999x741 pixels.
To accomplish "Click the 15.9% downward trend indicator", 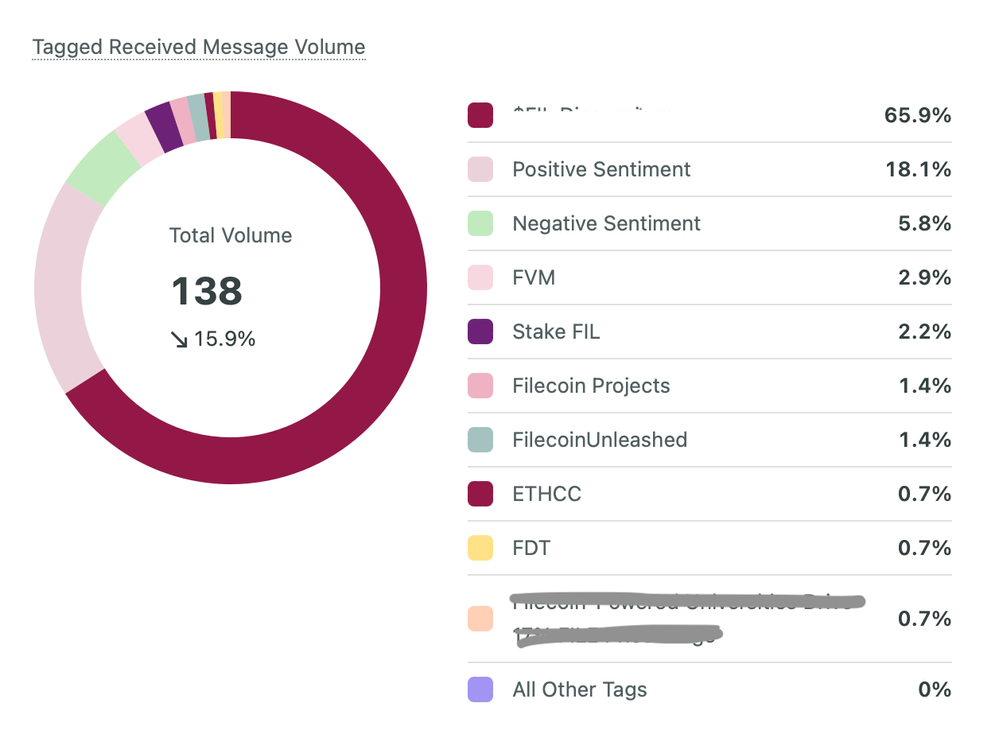I will [x=212, y=340].
